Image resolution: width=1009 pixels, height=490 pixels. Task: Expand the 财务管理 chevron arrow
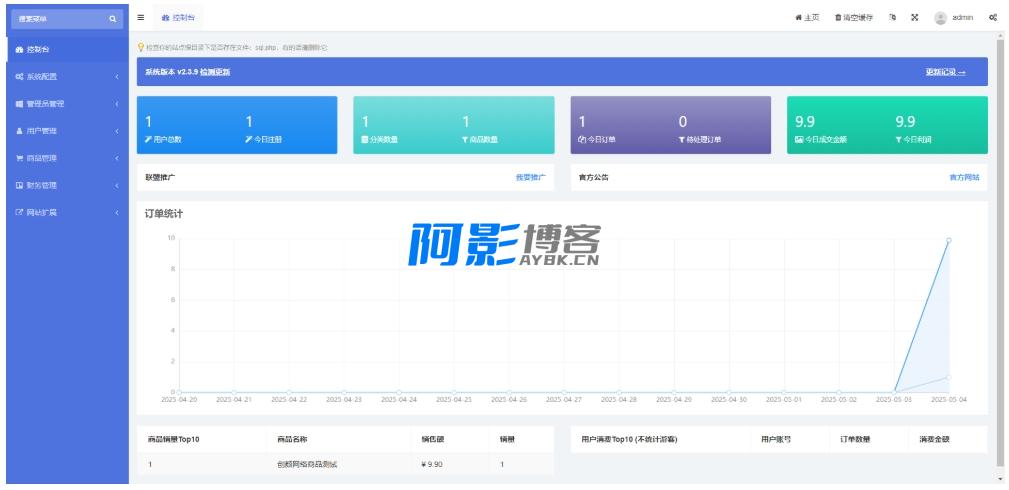coord(117,185)
